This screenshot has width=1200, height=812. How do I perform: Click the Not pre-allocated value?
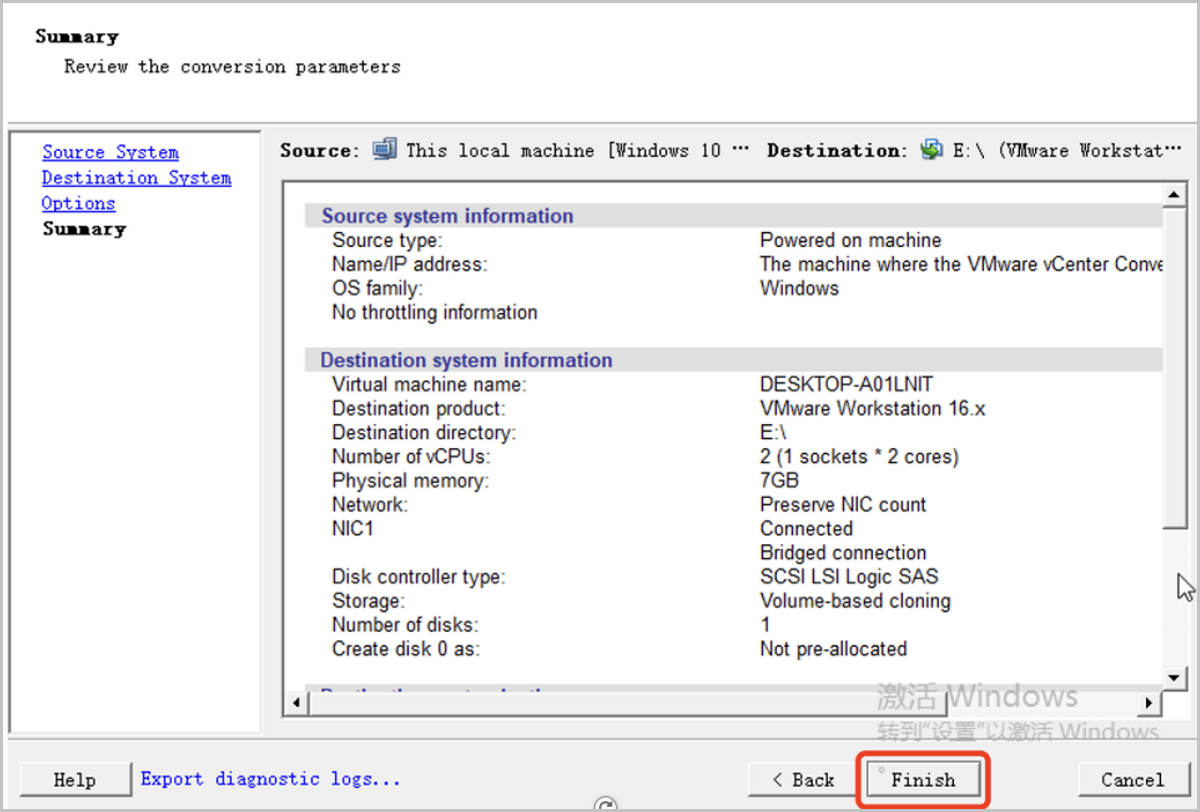click(833, 649)
